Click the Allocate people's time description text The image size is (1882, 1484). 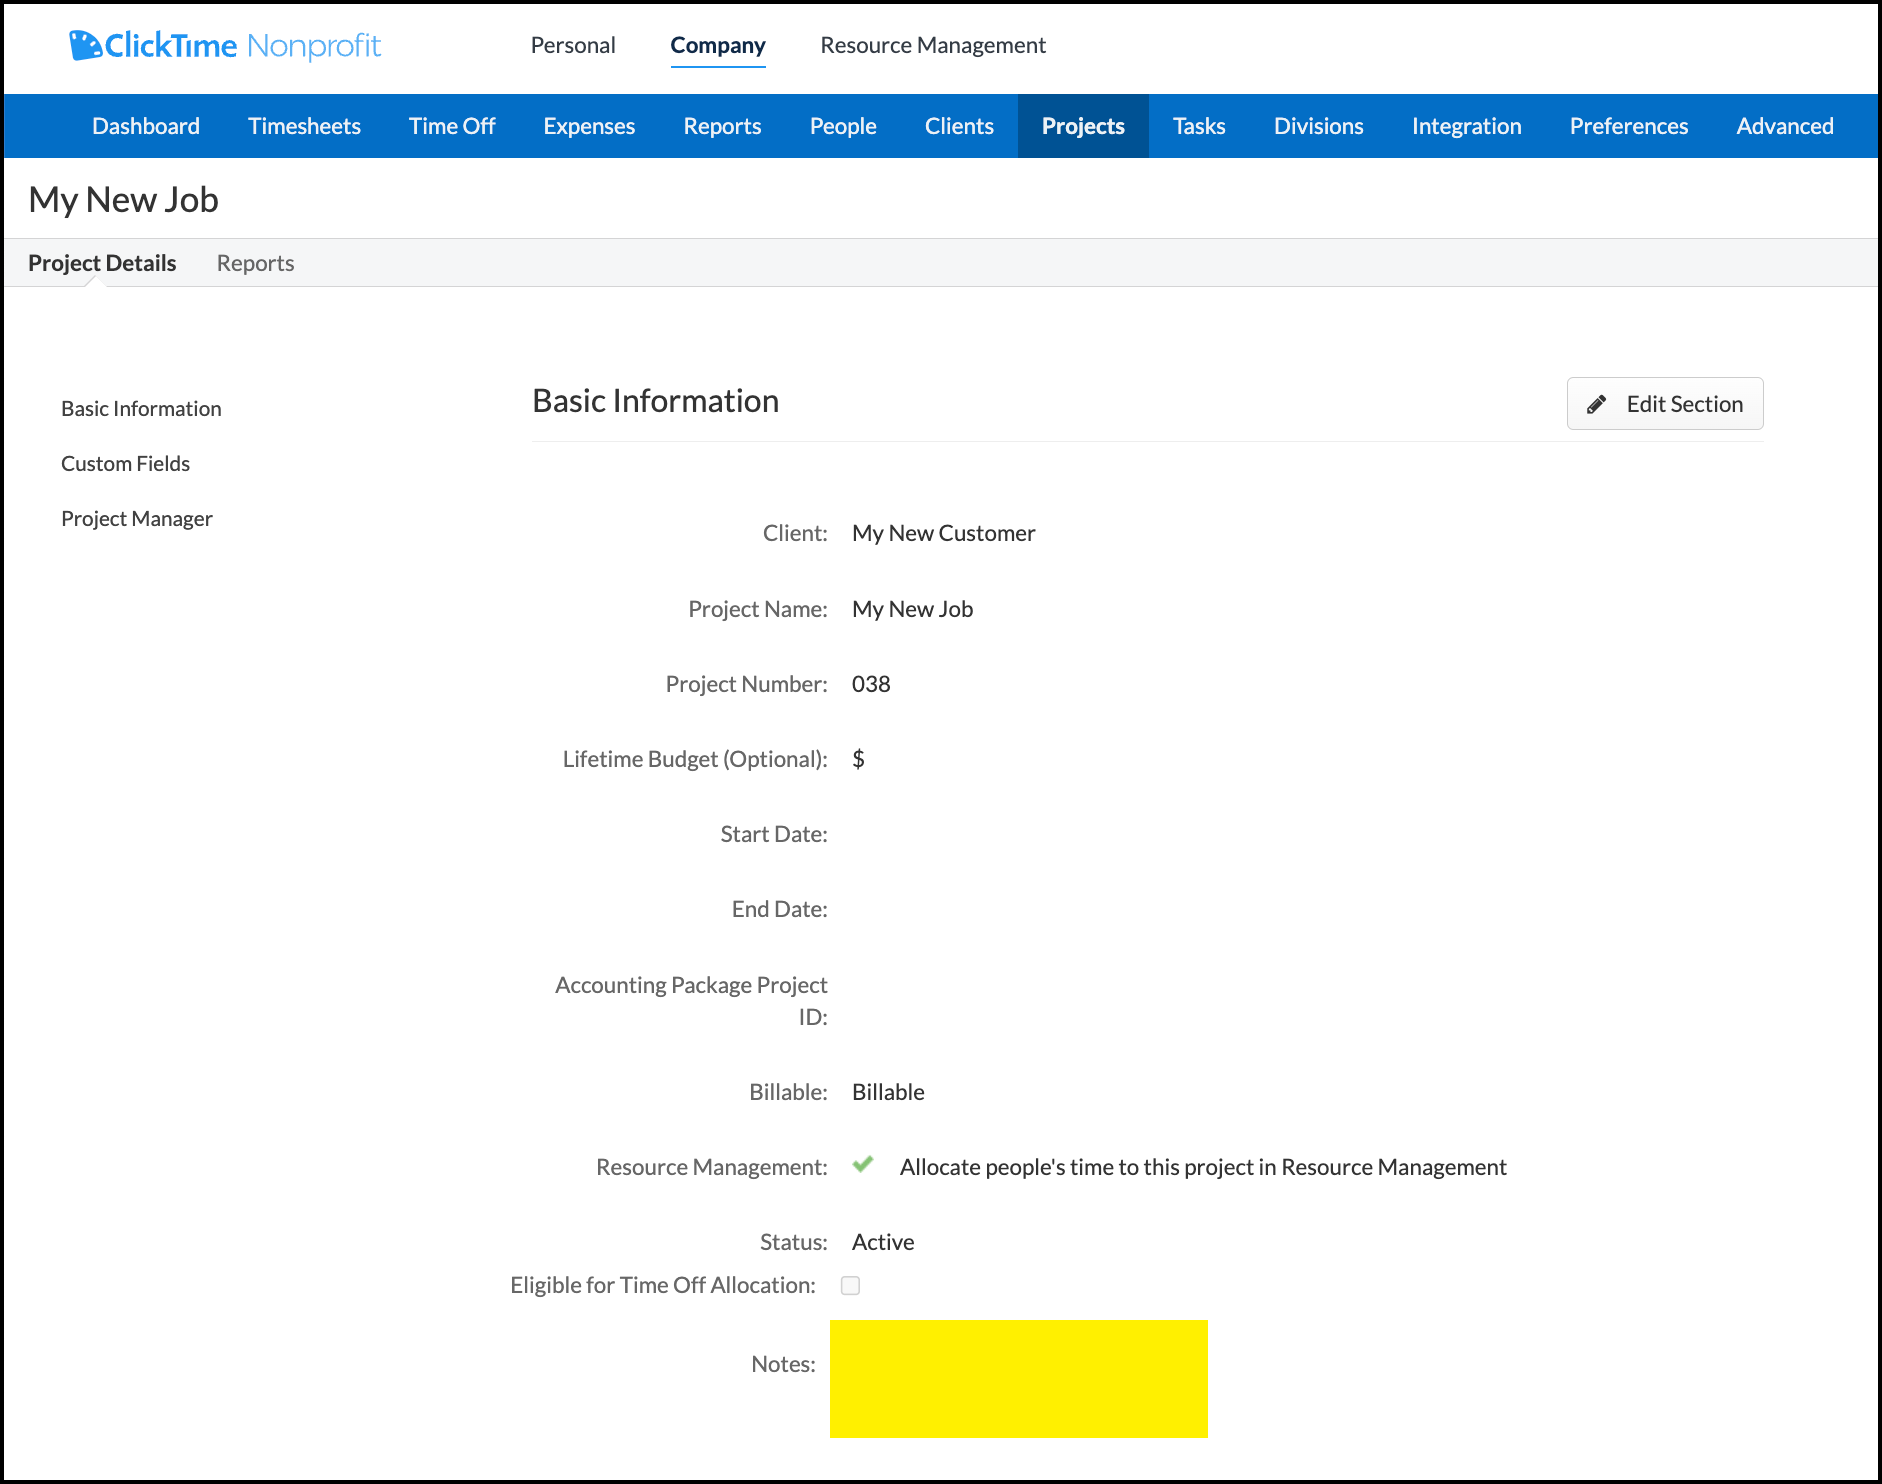tap(1203, 1167)
